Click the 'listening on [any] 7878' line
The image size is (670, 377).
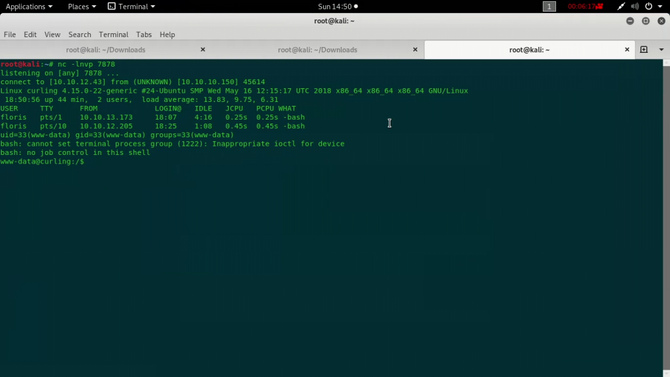pos(59,73)
